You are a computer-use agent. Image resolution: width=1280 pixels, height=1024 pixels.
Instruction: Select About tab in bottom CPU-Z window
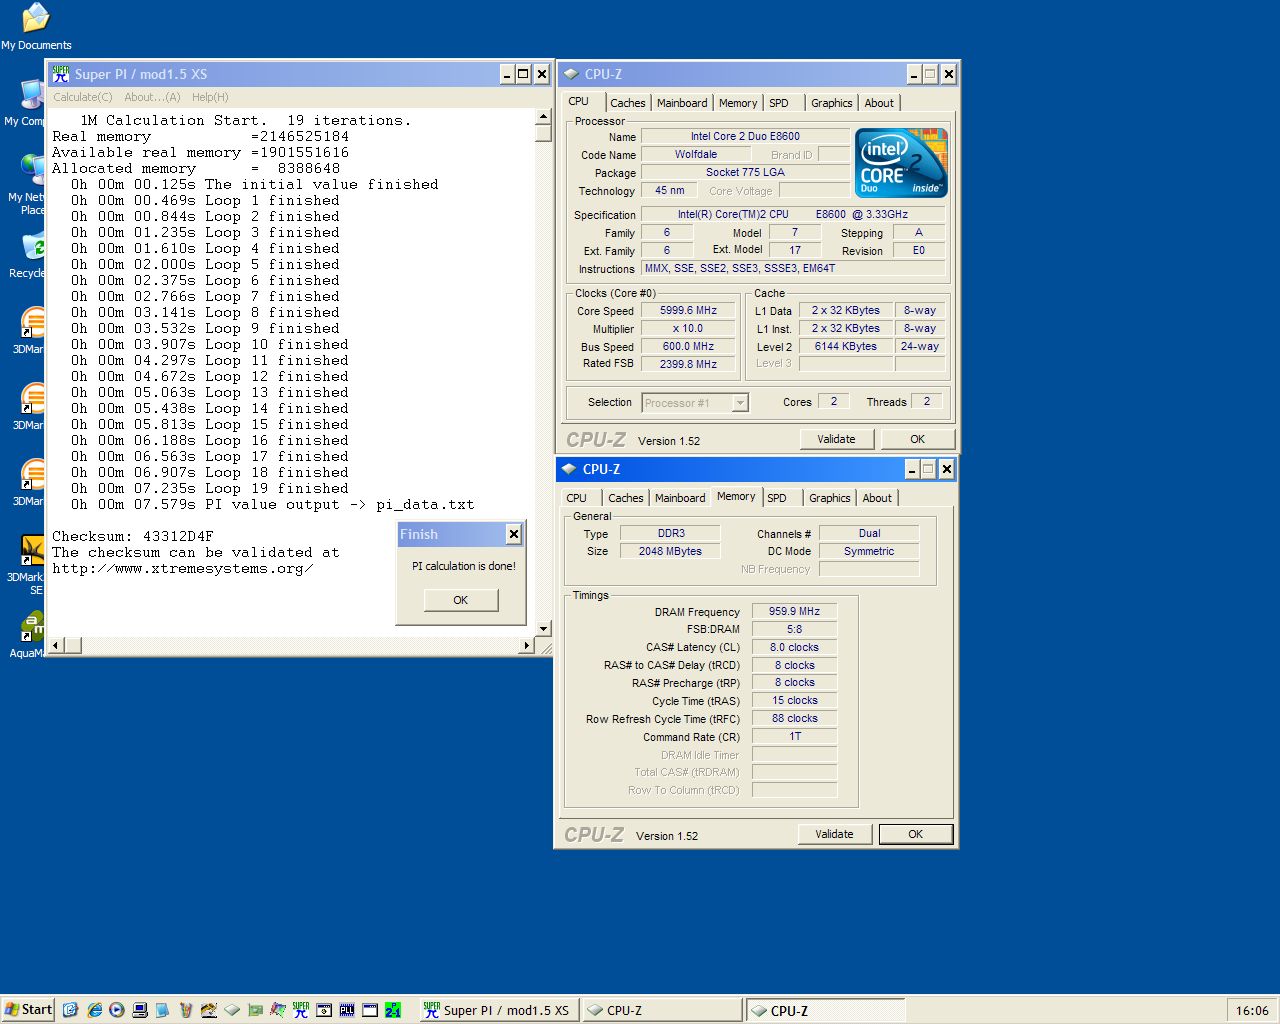coord(877,498)
